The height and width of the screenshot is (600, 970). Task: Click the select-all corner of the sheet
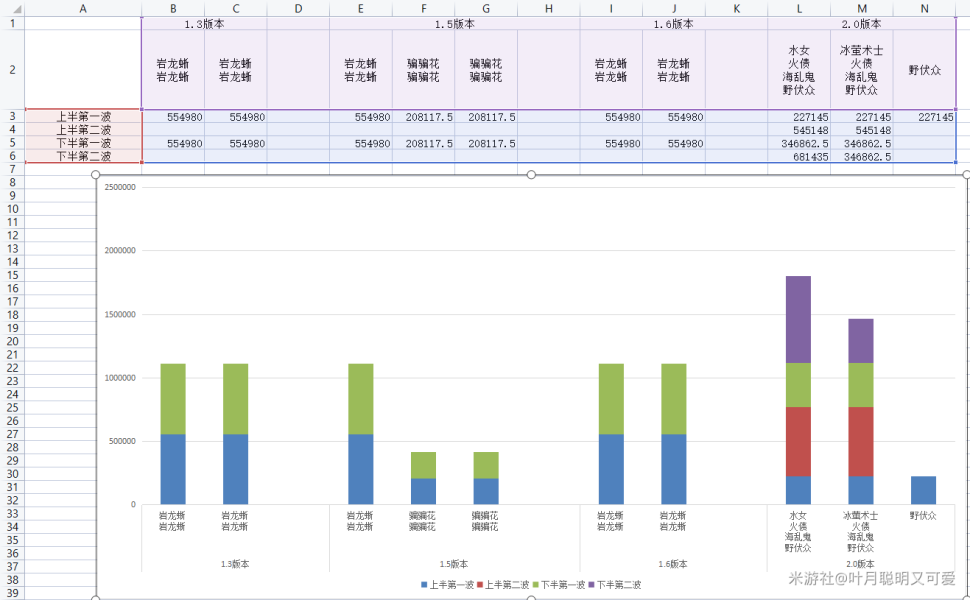pyautogui.click(x=12, y=8)
